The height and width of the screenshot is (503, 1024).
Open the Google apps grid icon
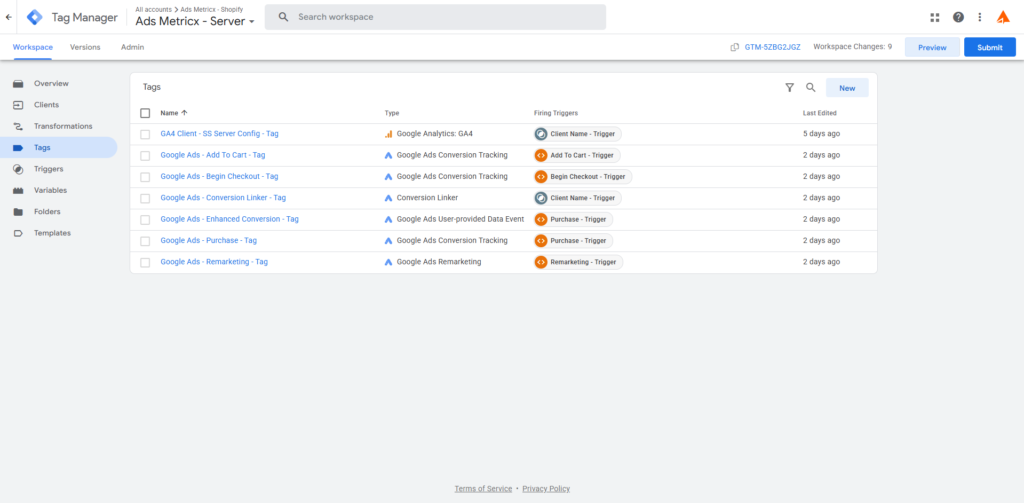[935, 17]
